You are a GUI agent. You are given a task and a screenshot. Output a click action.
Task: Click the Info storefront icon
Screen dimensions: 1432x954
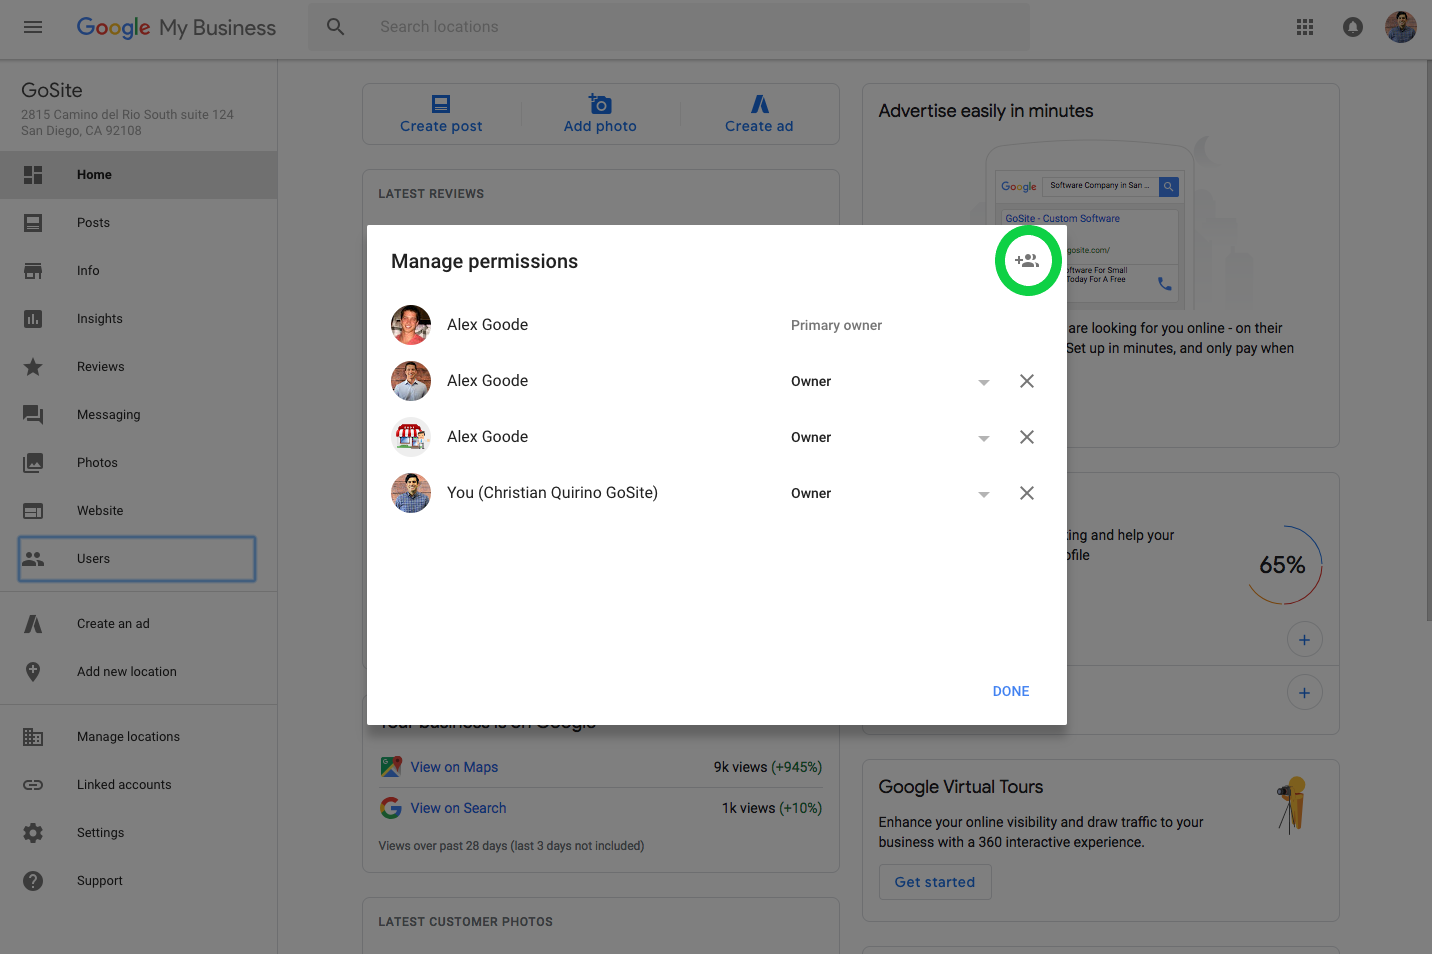pos(33,271)
